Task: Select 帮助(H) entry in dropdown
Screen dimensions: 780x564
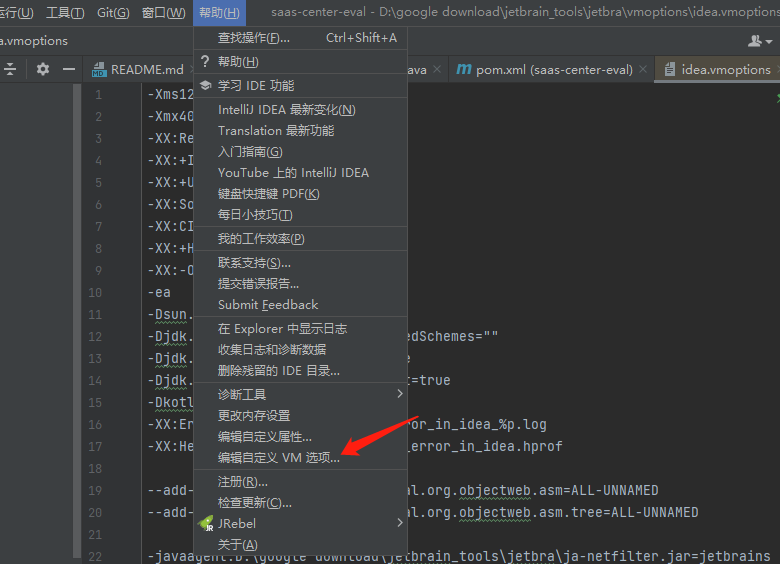Action: coord(300,62)
